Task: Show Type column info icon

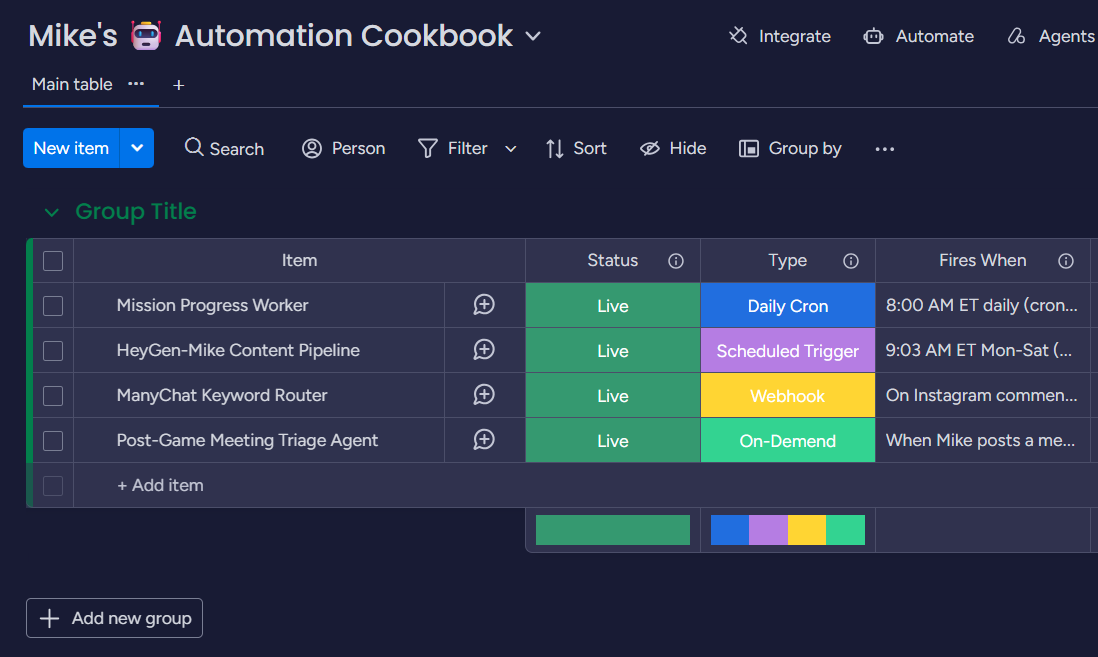Action: coord(851,261)
